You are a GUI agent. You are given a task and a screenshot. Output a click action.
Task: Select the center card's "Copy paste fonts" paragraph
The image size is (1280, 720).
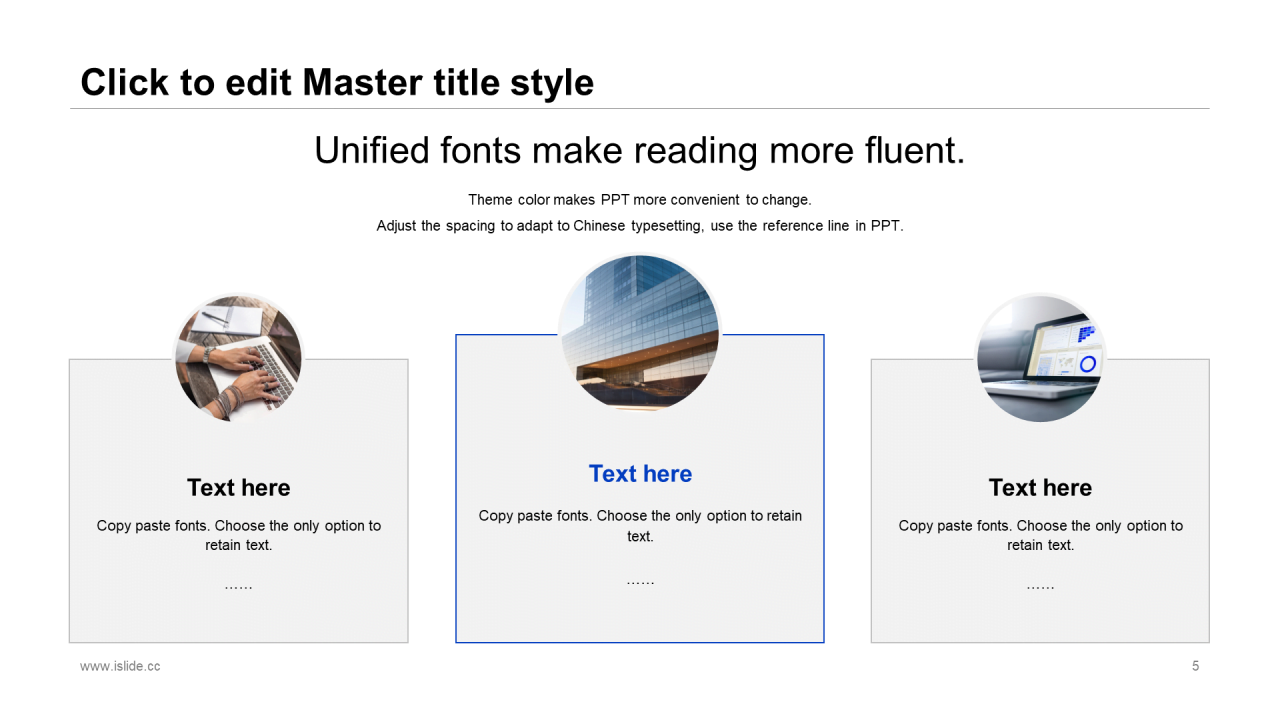click(640, 526)
